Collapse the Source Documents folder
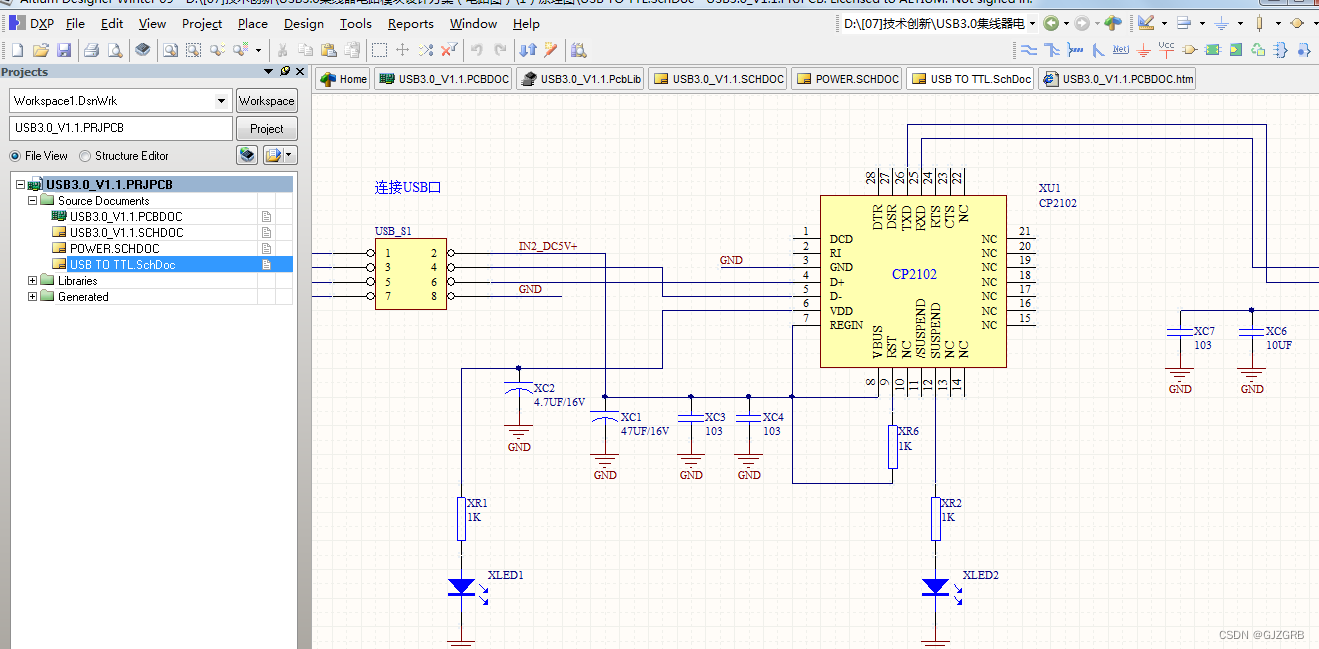The height and width of the screenshot is (649, 1319). pyautogui.click(x=32, y=201)
